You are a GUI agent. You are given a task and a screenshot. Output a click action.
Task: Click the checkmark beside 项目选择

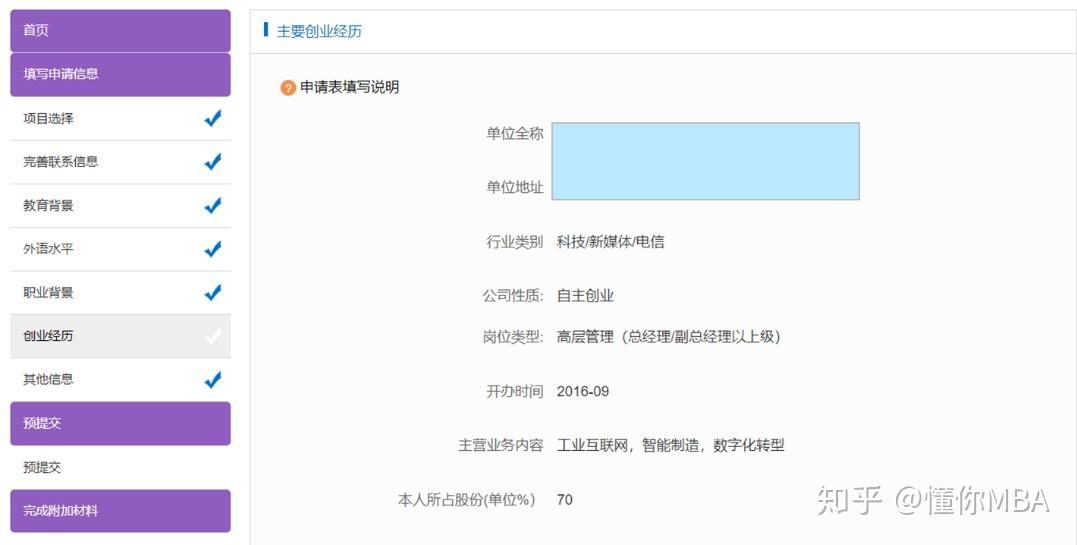click(212, 118)
